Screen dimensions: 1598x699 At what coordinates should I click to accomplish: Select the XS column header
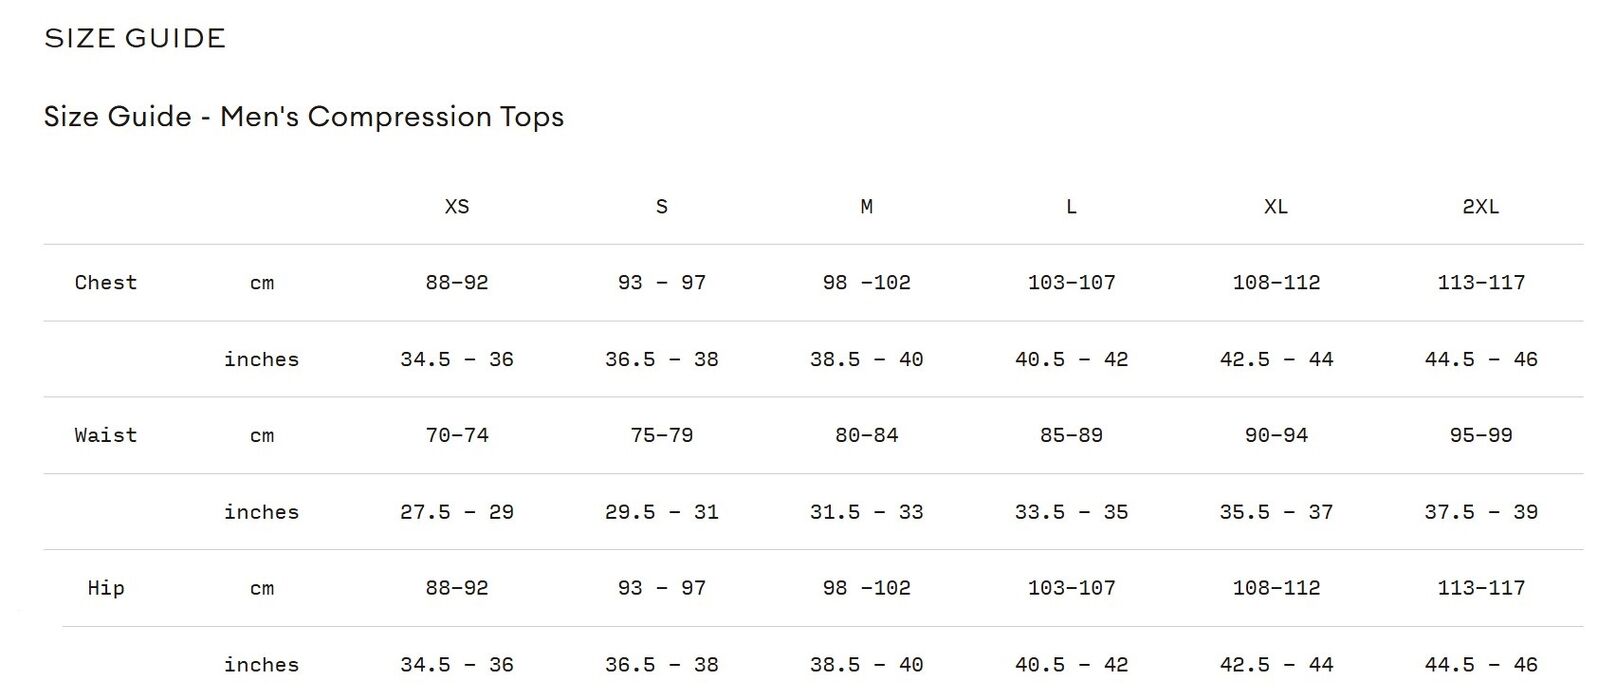click(457, 207)
